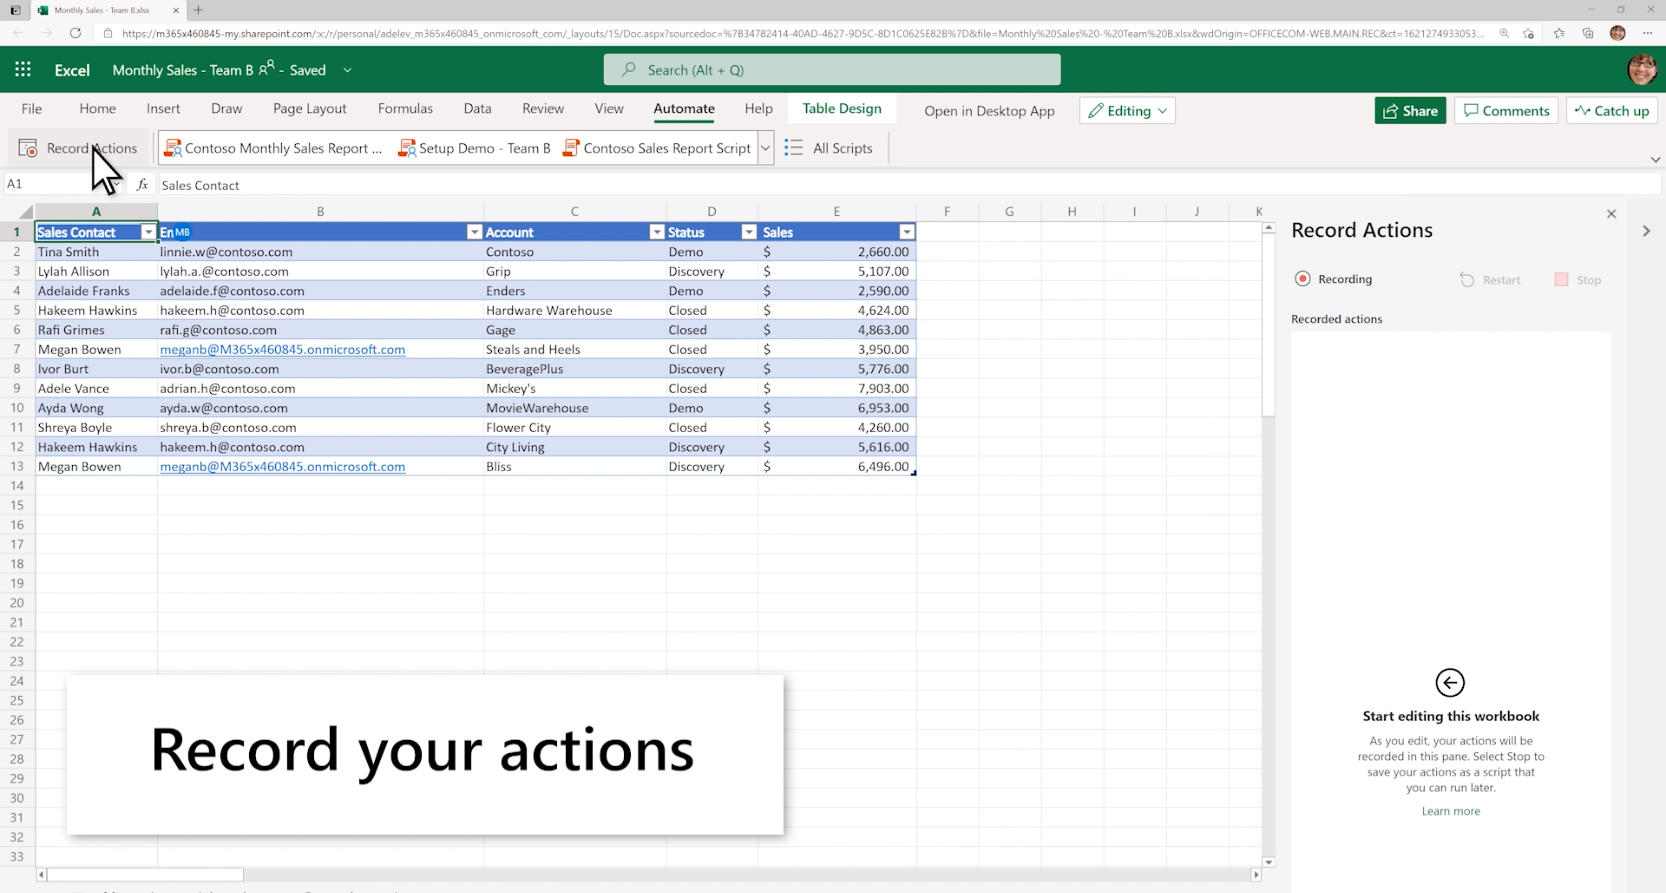Select column F header
Screen dimensions: 1666x893
pyautogui.click(x=947, y=211)
